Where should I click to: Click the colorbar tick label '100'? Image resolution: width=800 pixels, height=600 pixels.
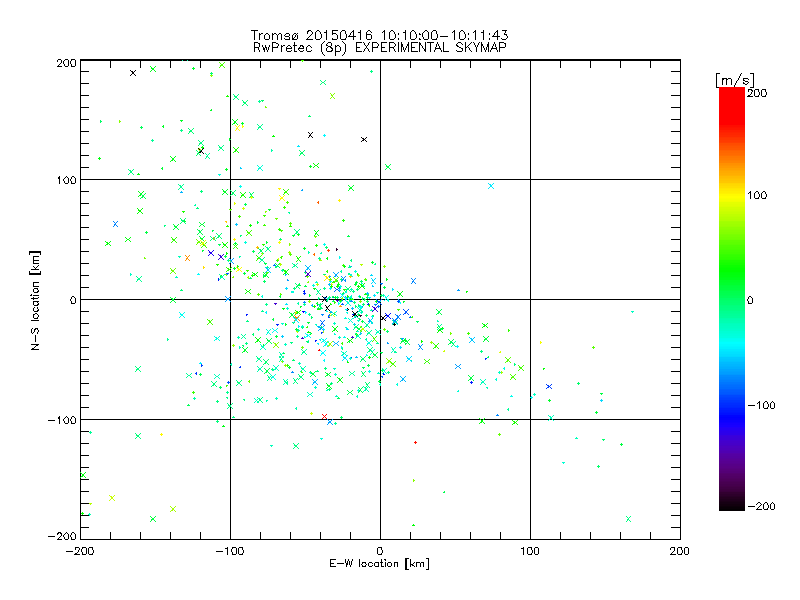[x=757, y=195]
